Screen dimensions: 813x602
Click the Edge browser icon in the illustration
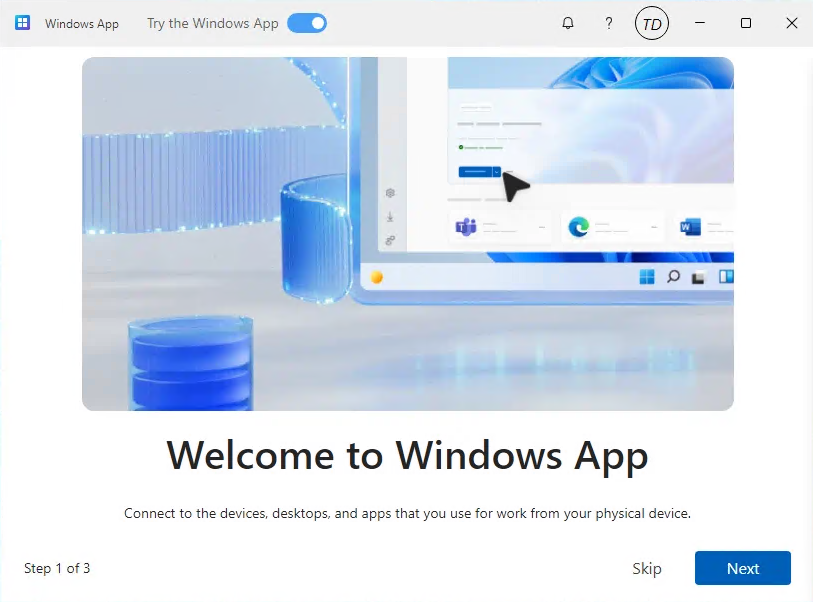click(579, 227)
